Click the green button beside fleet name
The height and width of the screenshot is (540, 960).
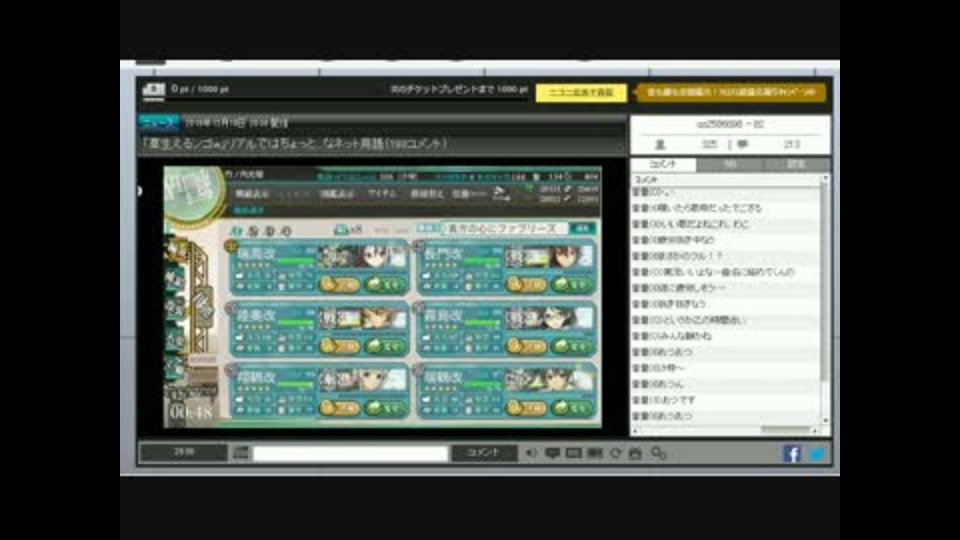tap(582, 228)
